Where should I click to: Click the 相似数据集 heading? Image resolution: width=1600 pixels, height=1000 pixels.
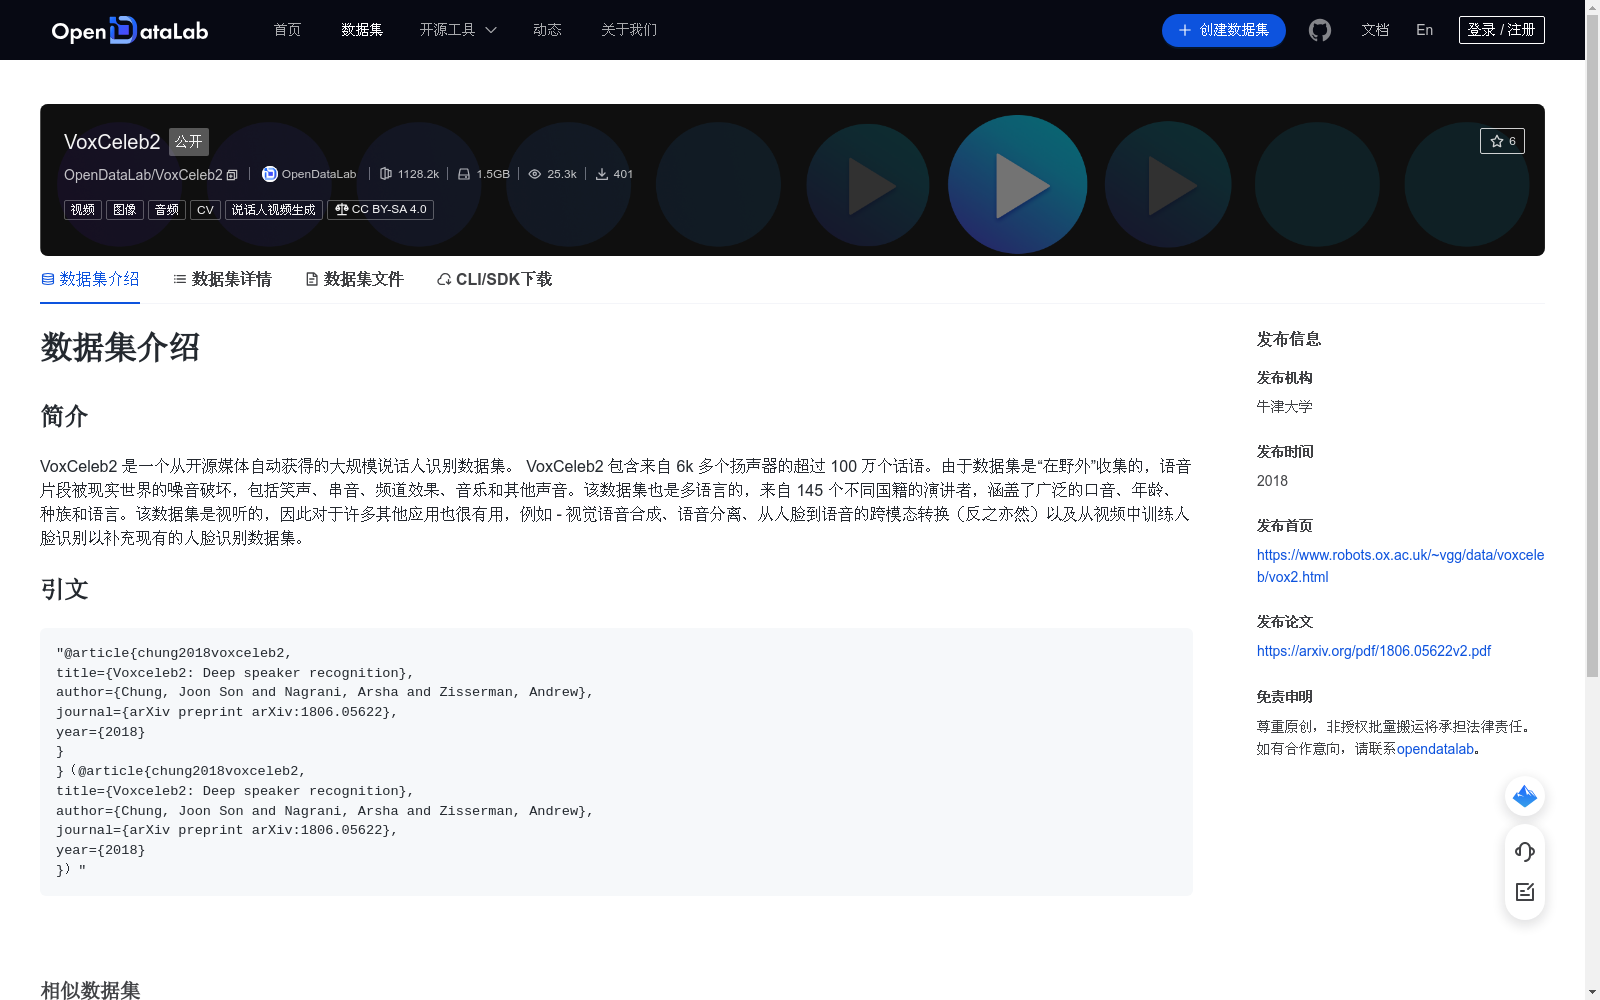[90, 990]
